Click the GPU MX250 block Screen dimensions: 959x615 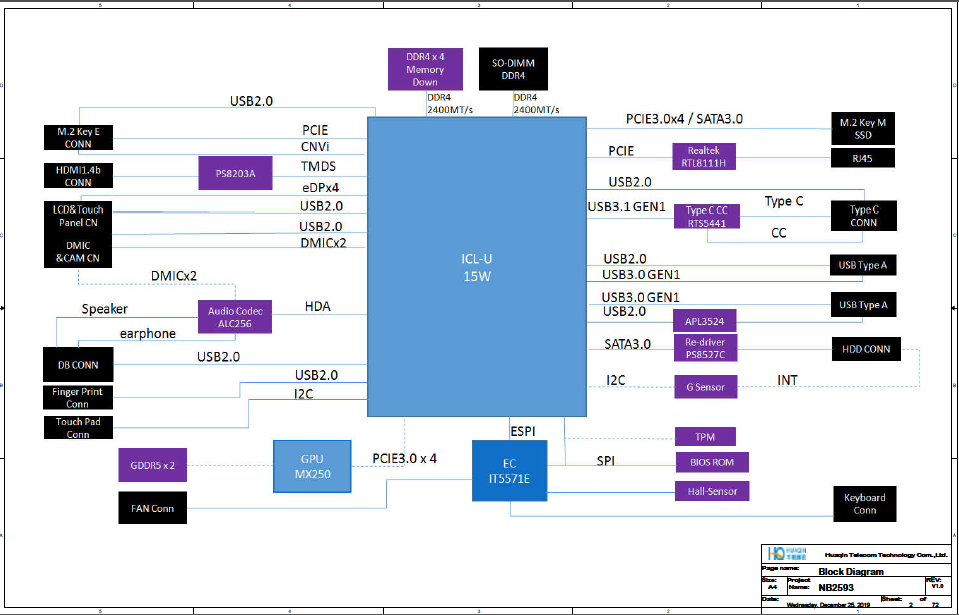312,466
